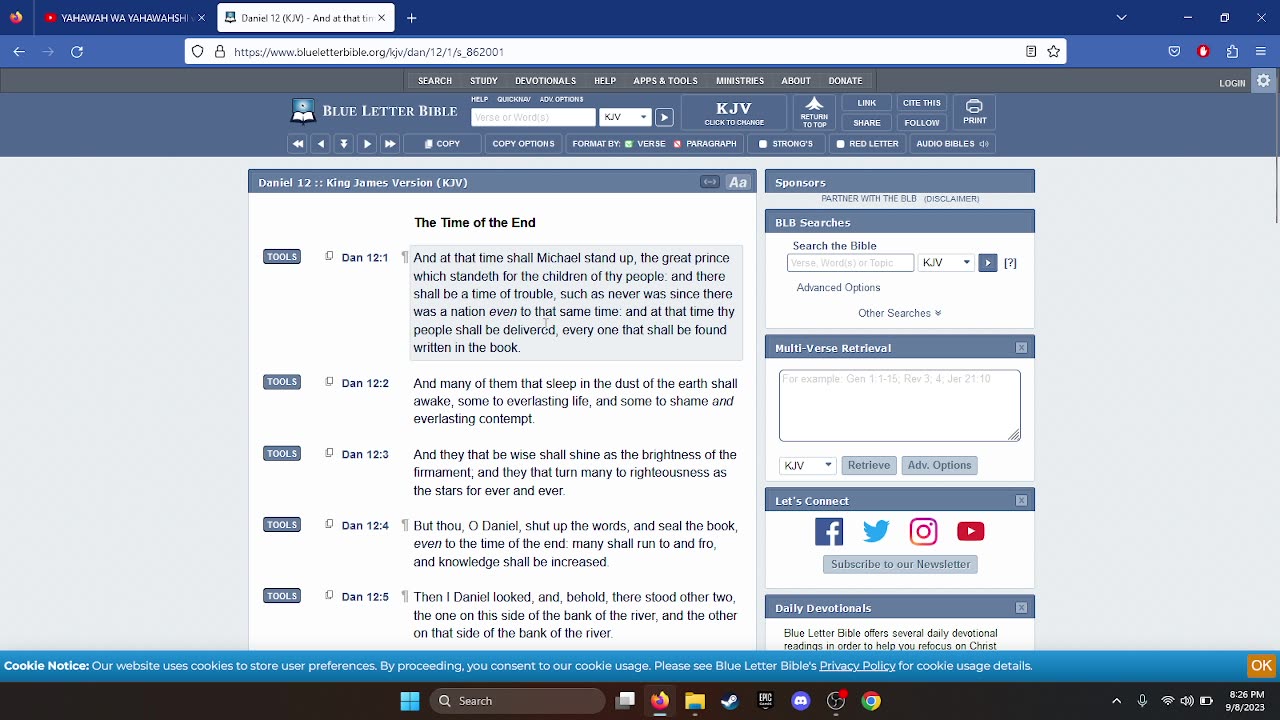1280x720 pixels.
Task: Click Subscribe to our Newsletter
Action: [x=901, y=564]
